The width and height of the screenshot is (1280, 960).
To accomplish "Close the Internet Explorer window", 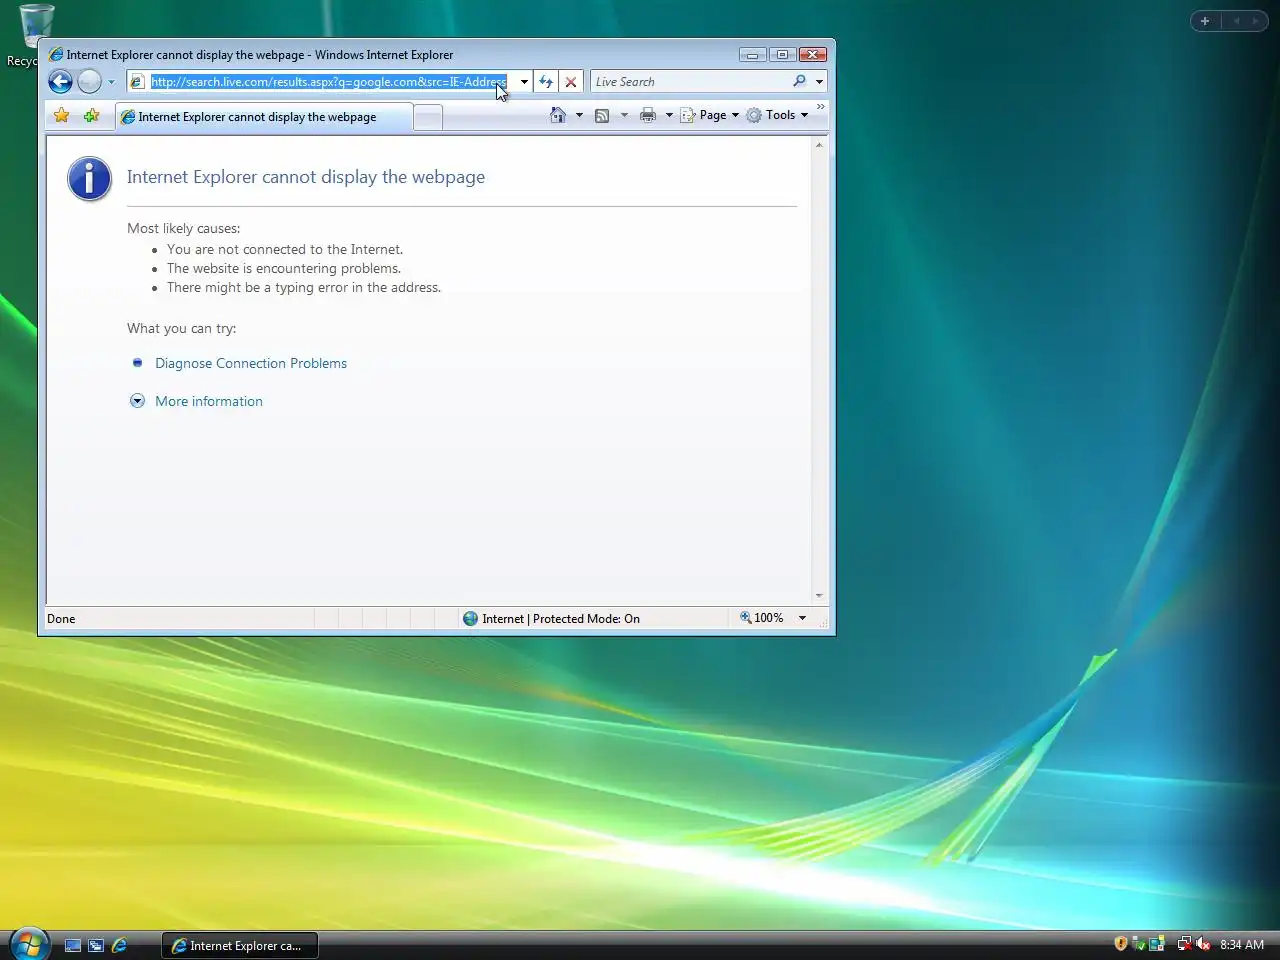I will pos(813,55).
